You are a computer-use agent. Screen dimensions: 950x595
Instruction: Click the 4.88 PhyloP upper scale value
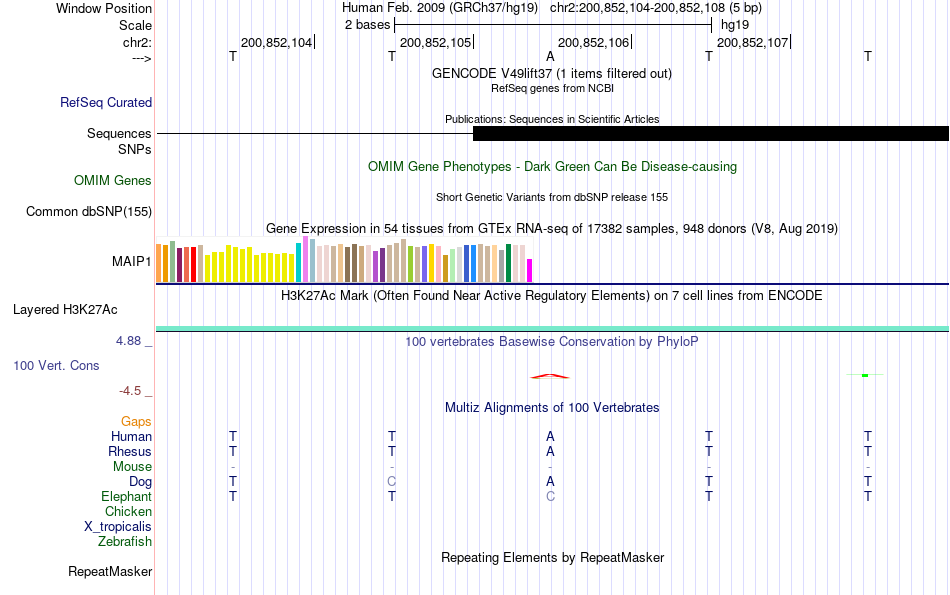tap(128, 341)
